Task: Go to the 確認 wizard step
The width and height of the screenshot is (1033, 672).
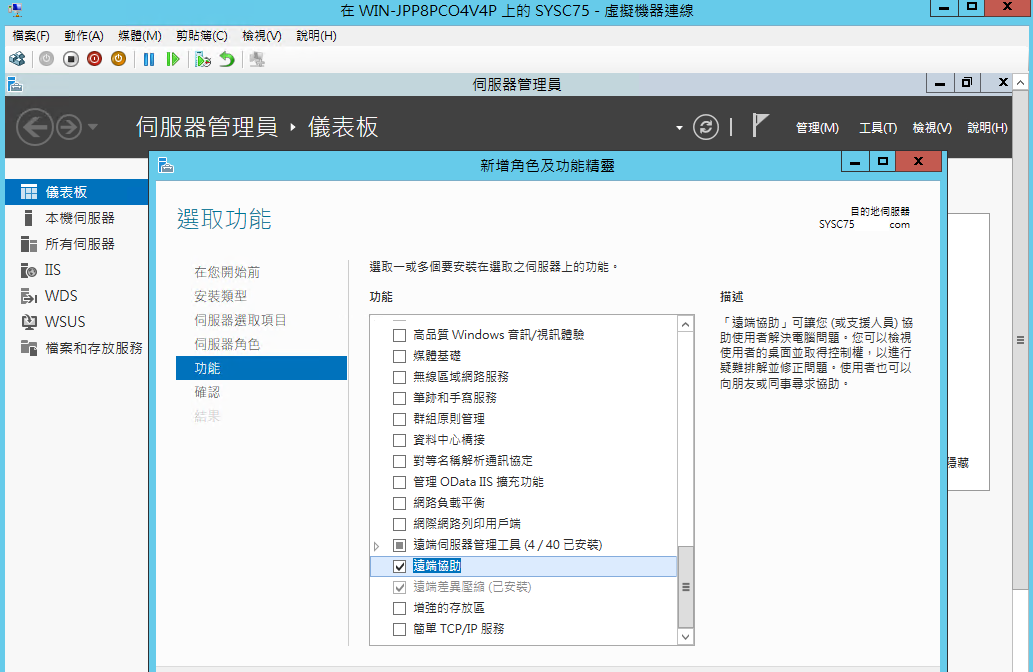Action: pos(208,392)
